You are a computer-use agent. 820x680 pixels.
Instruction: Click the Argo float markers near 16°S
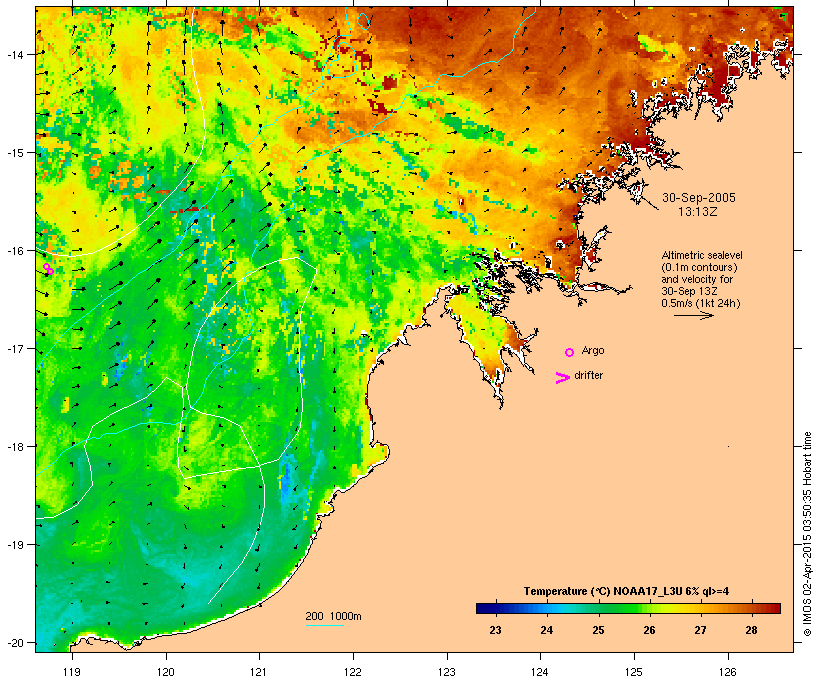click(48, 269)
